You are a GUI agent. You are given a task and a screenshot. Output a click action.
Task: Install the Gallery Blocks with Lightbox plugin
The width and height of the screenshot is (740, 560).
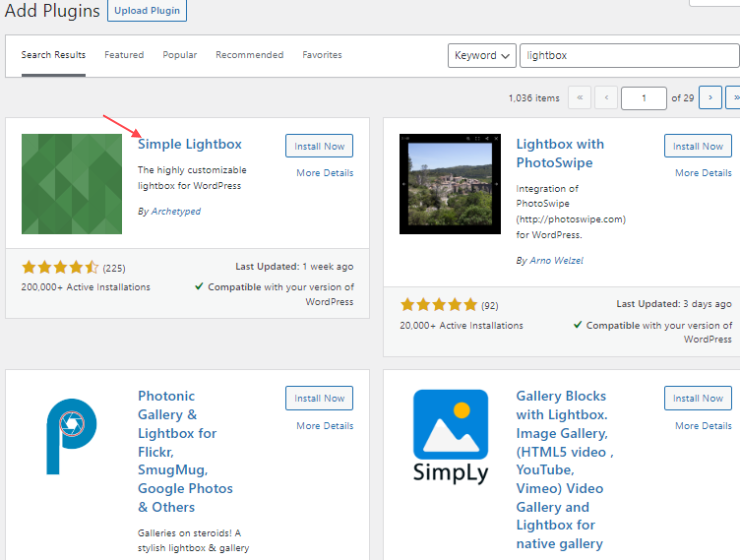[x=698, y=398]
